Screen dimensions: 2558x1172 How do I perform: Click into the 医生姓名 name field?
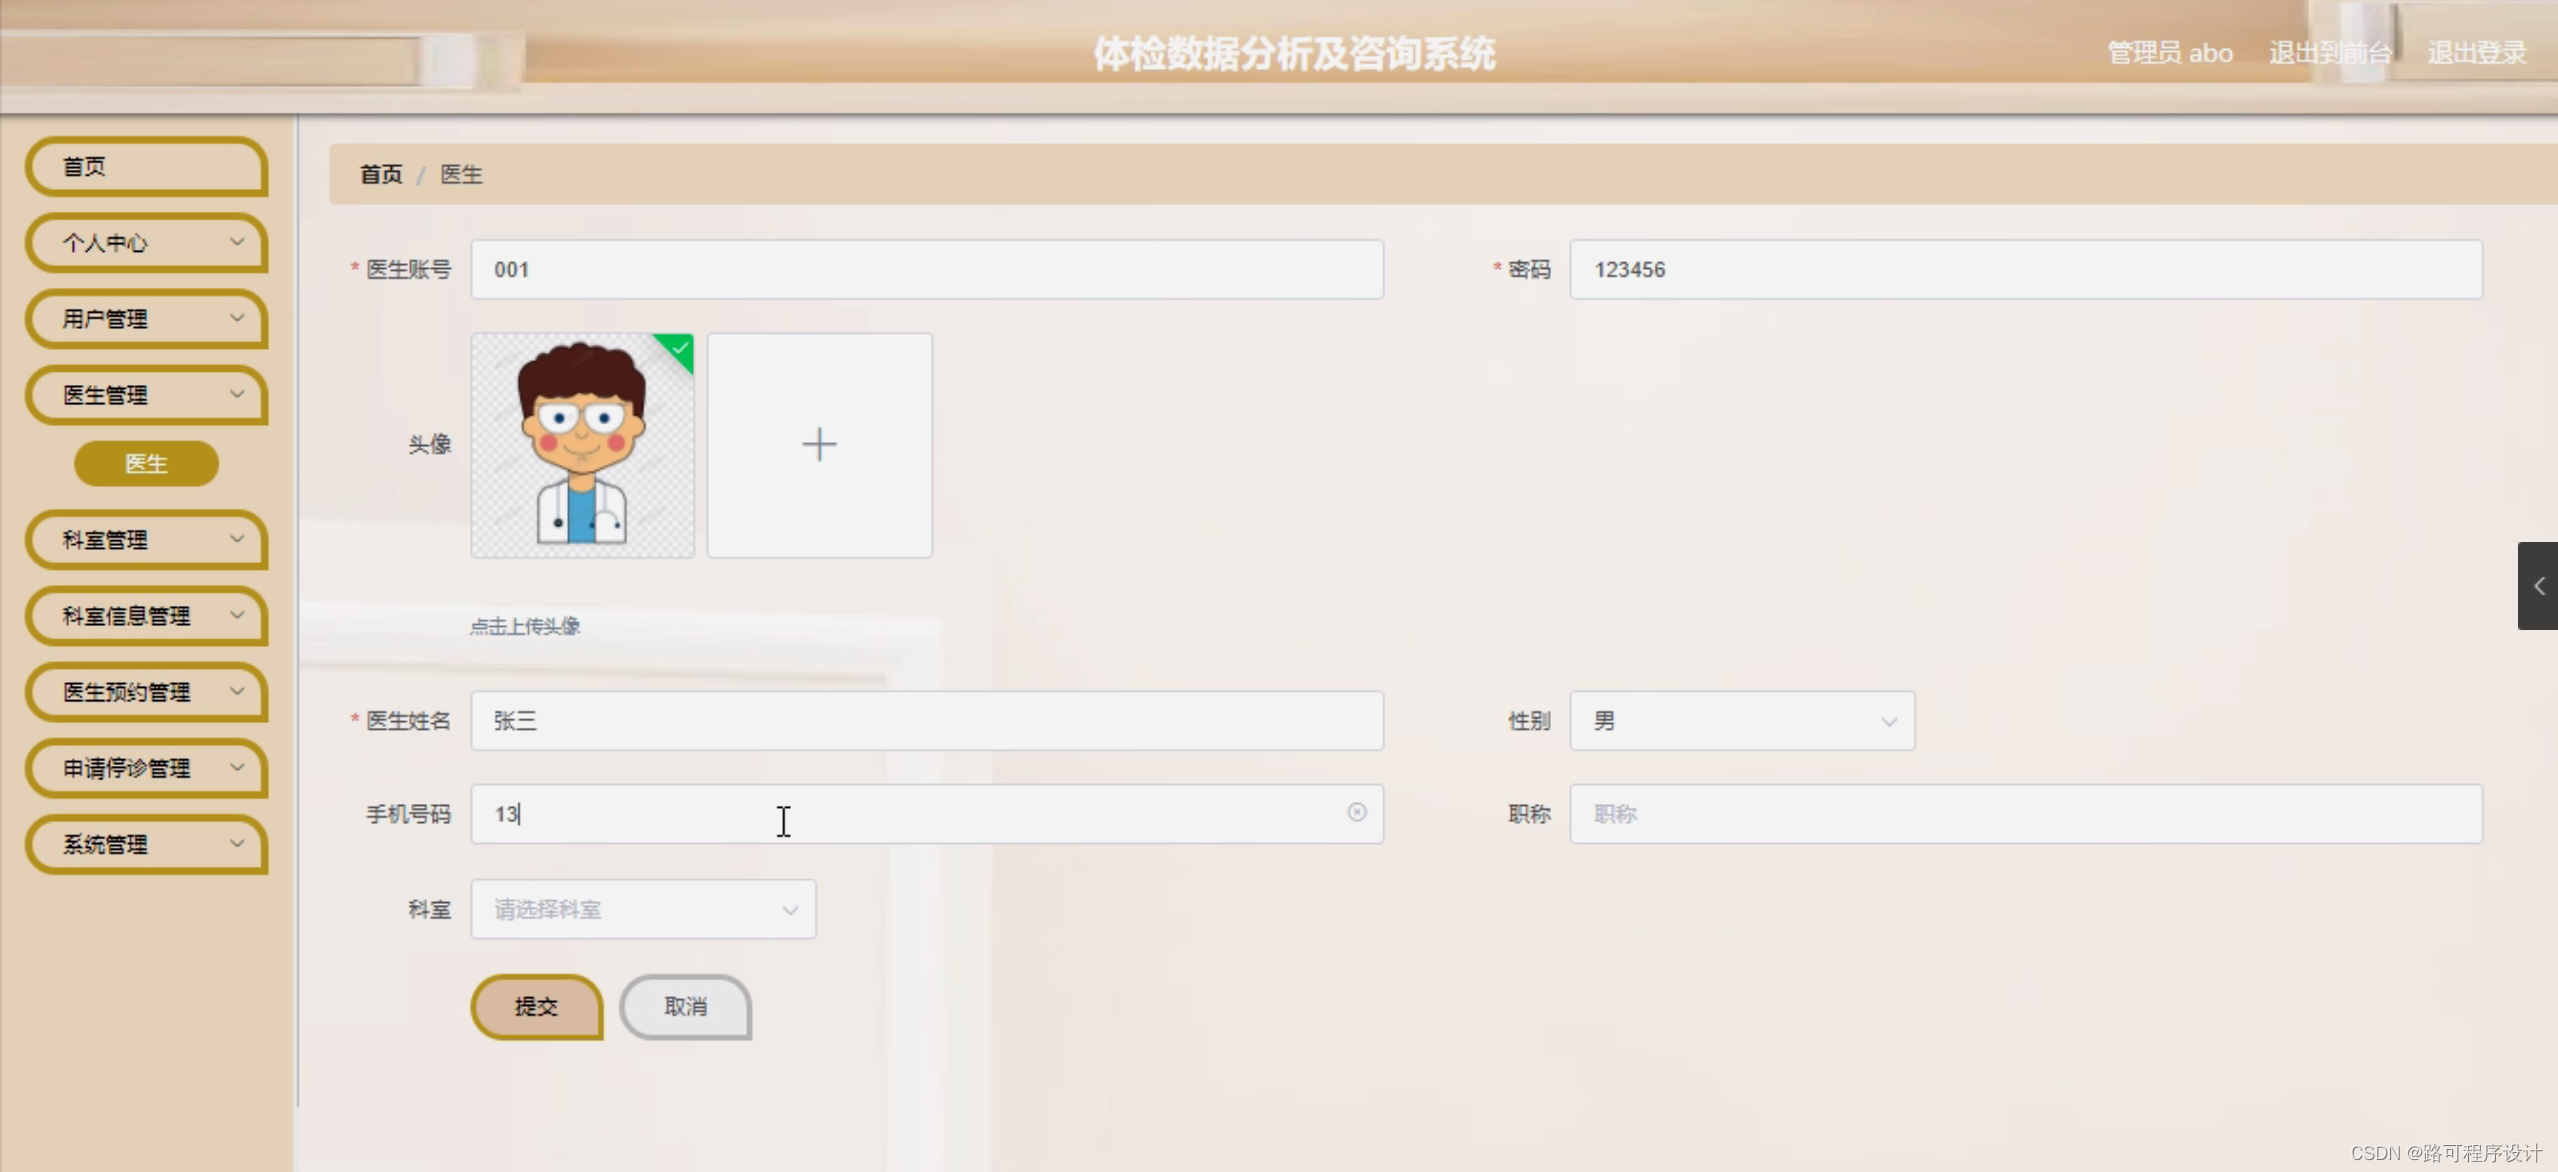tap(926, 721)
